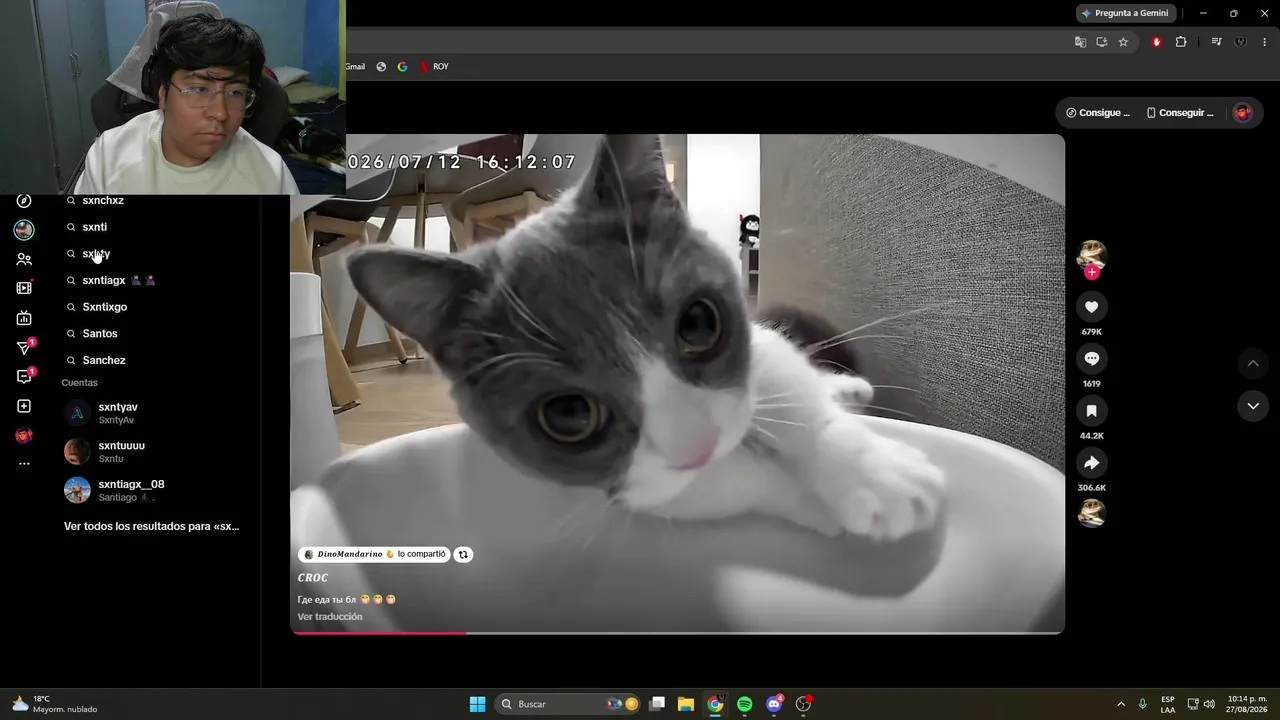1280x720 pixels.
Task: Open the Chrome three-dot menu
Action: [1265, 42]
